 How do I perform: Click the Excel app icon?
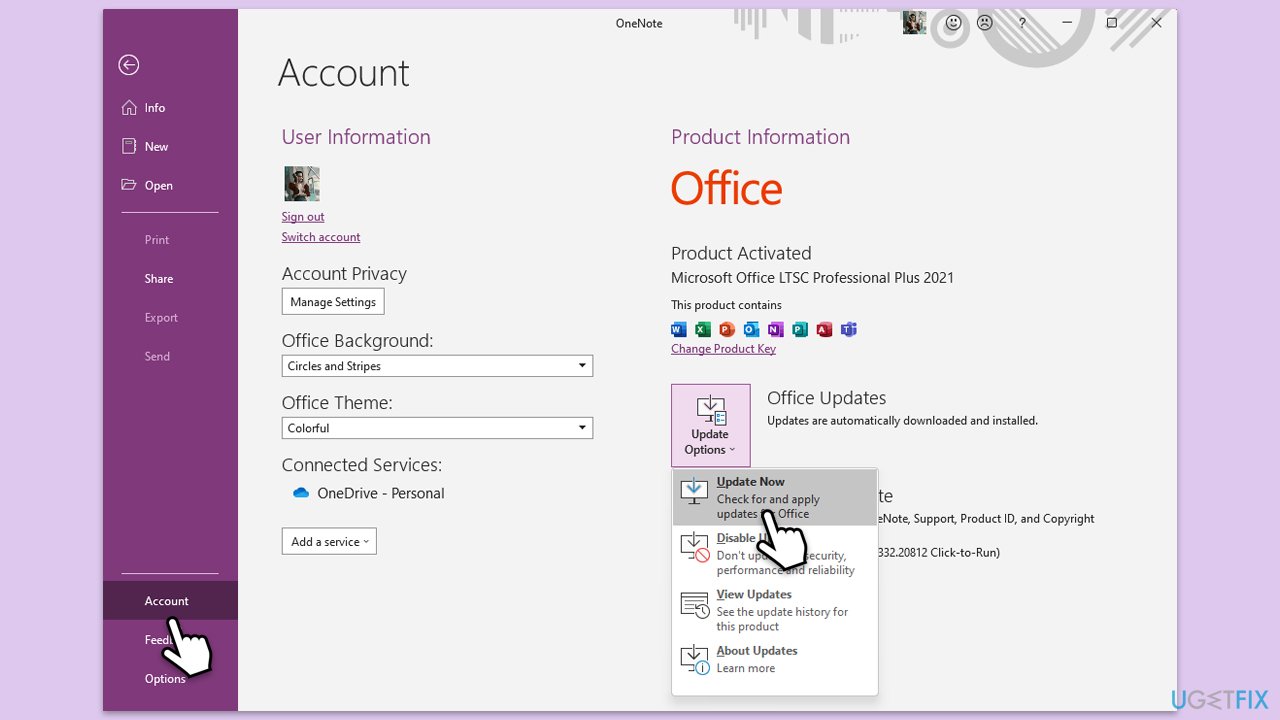point(703,329)
